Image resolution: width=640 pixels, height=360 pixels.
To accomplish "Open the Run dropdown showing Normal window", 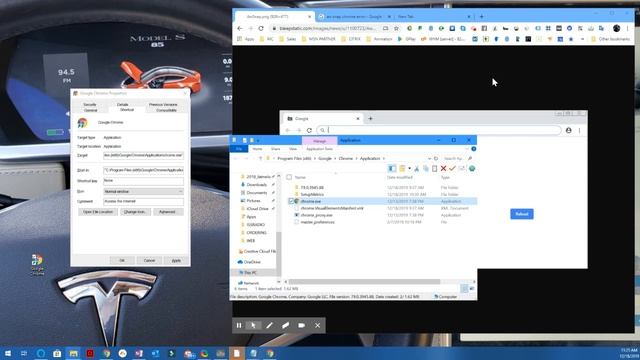I will coord(143,191).
